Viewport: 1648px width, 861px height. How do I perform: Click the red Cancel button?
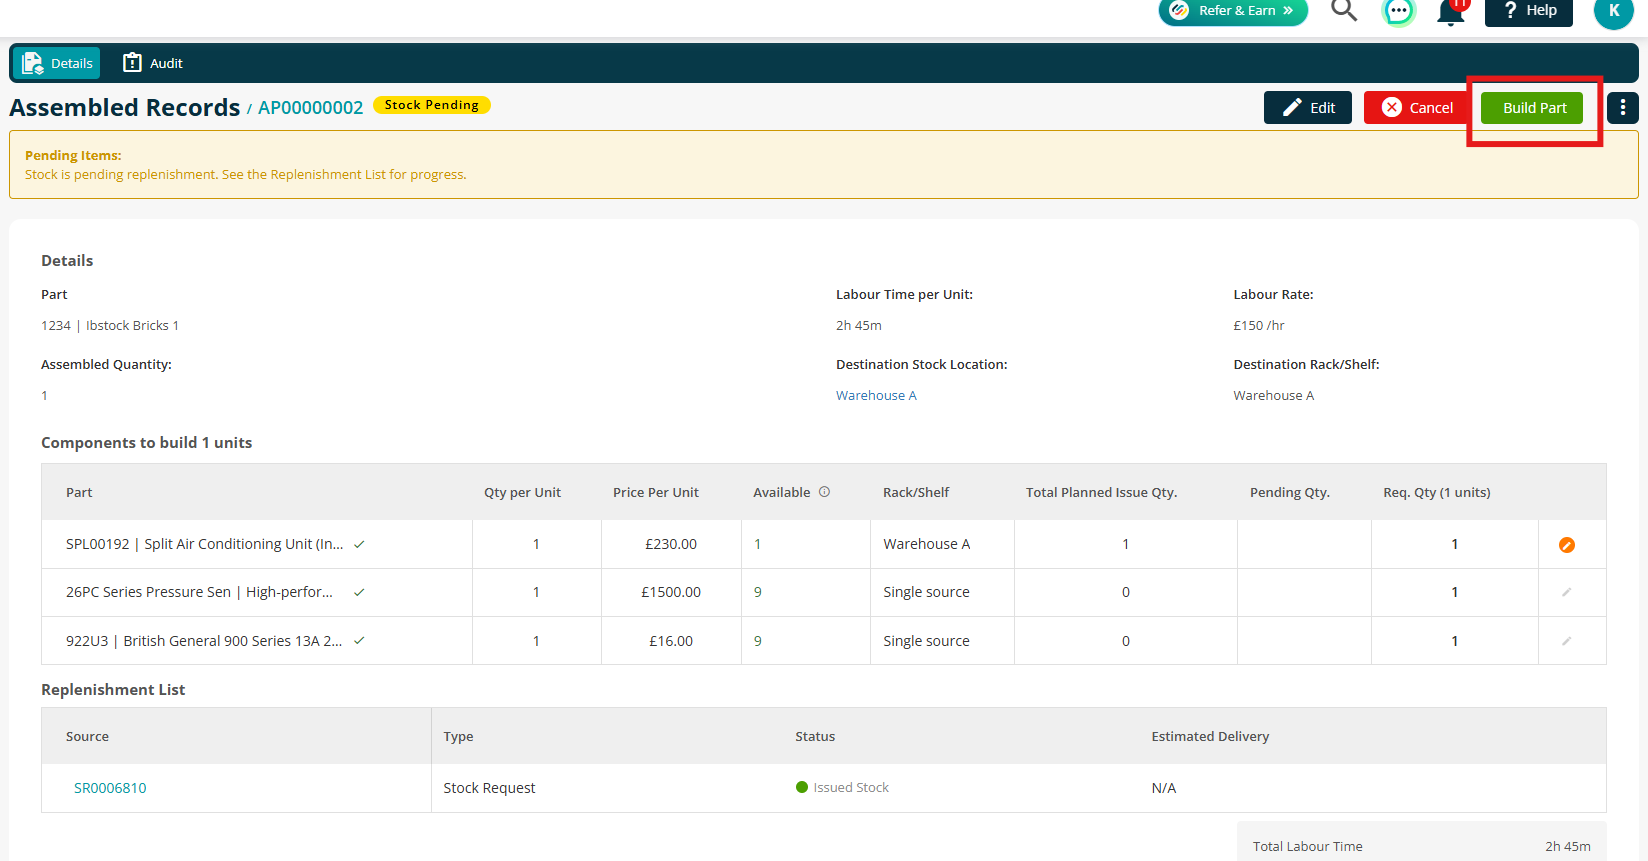point(1417,108)
